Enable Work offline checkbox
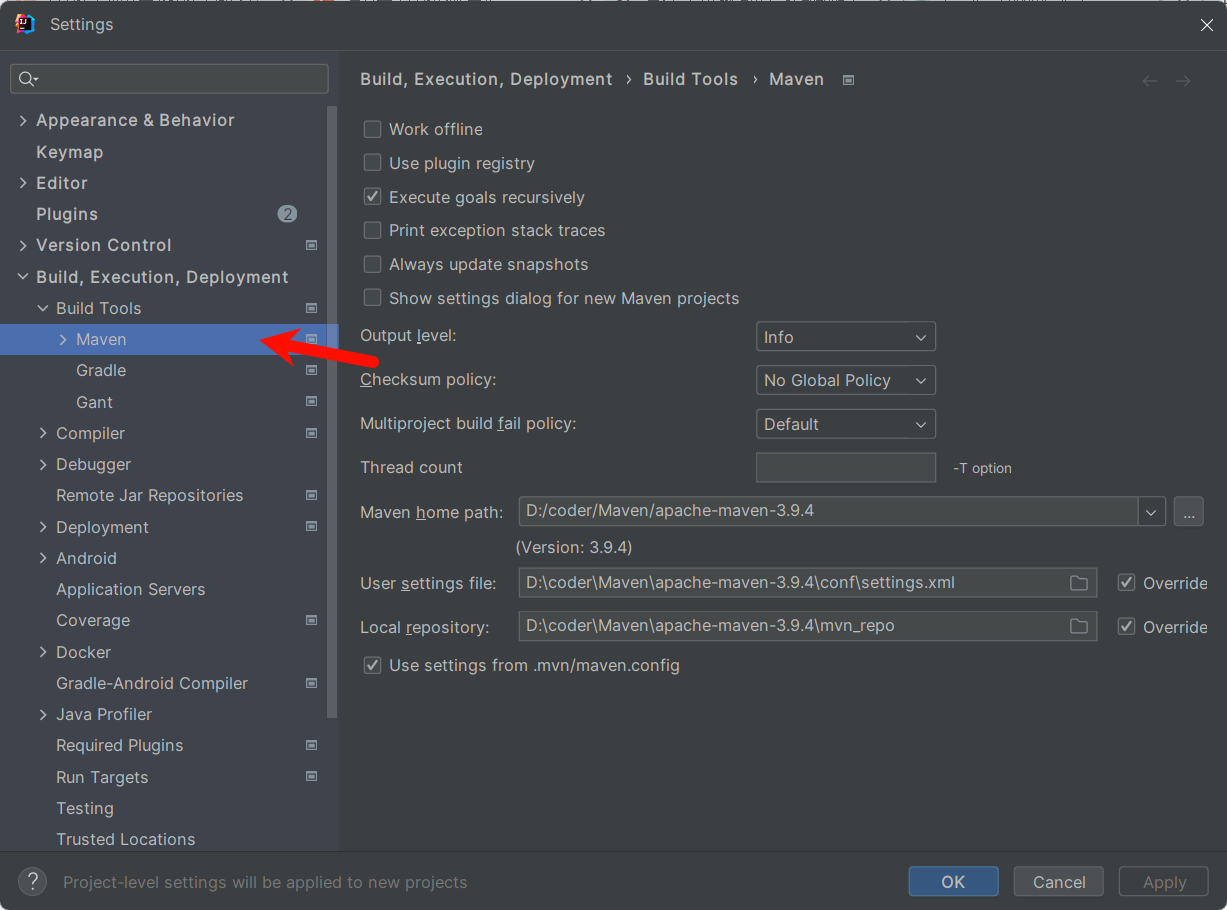 [372, 129]
